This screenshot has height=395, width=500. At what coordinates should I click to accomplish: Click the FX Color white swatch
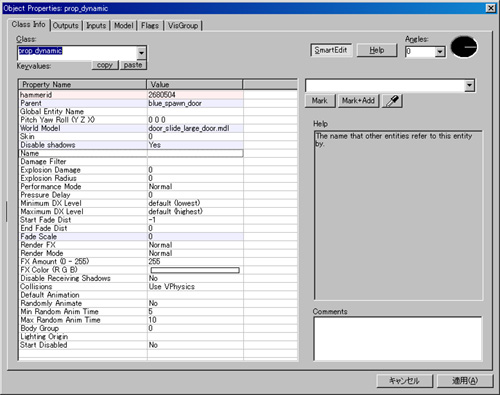195,270
